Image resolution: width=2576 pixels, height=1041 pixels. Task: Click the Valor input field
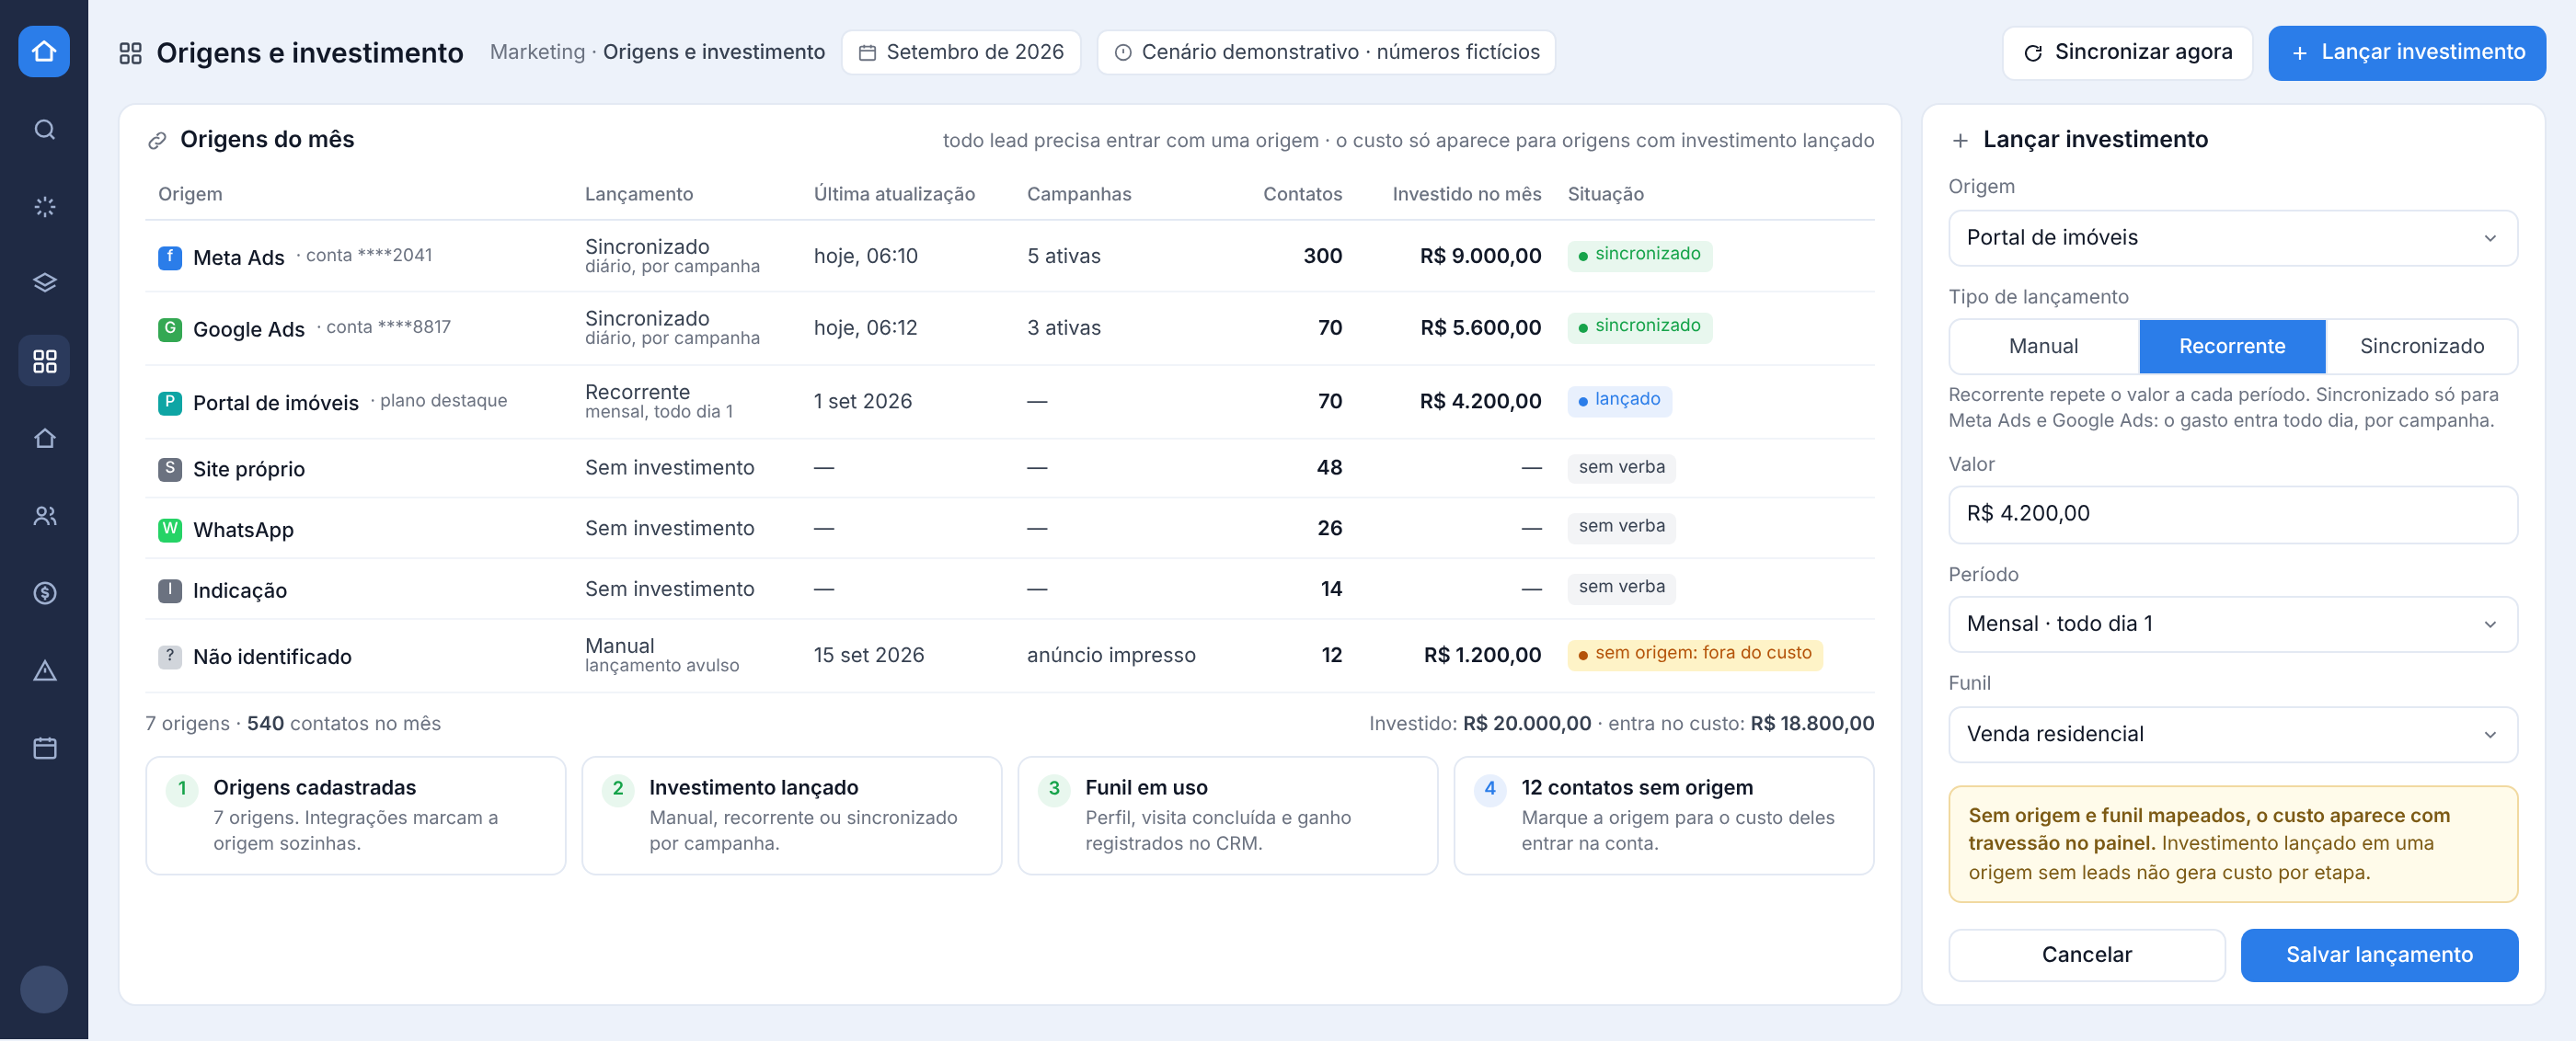pos(2232,514)
